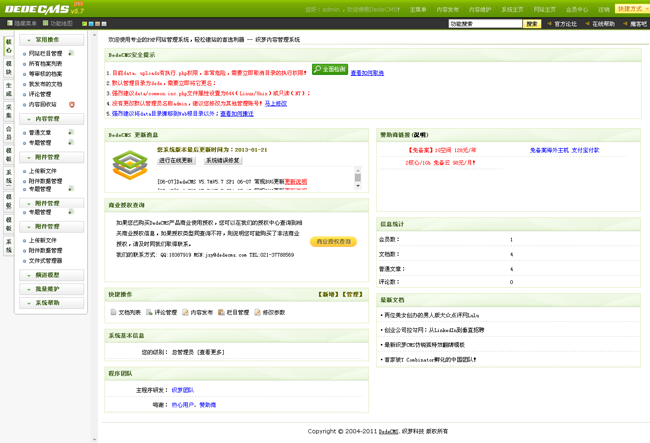This screenshot has width=650, height=443.
Task: Click the add icon beside 网站栏目管理
Action: [x=71, y=53]
